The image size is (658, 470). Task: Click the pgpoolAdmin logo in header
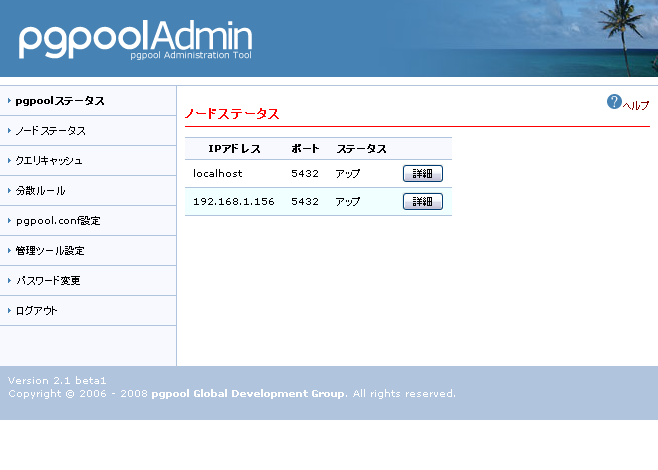[135, 38]
